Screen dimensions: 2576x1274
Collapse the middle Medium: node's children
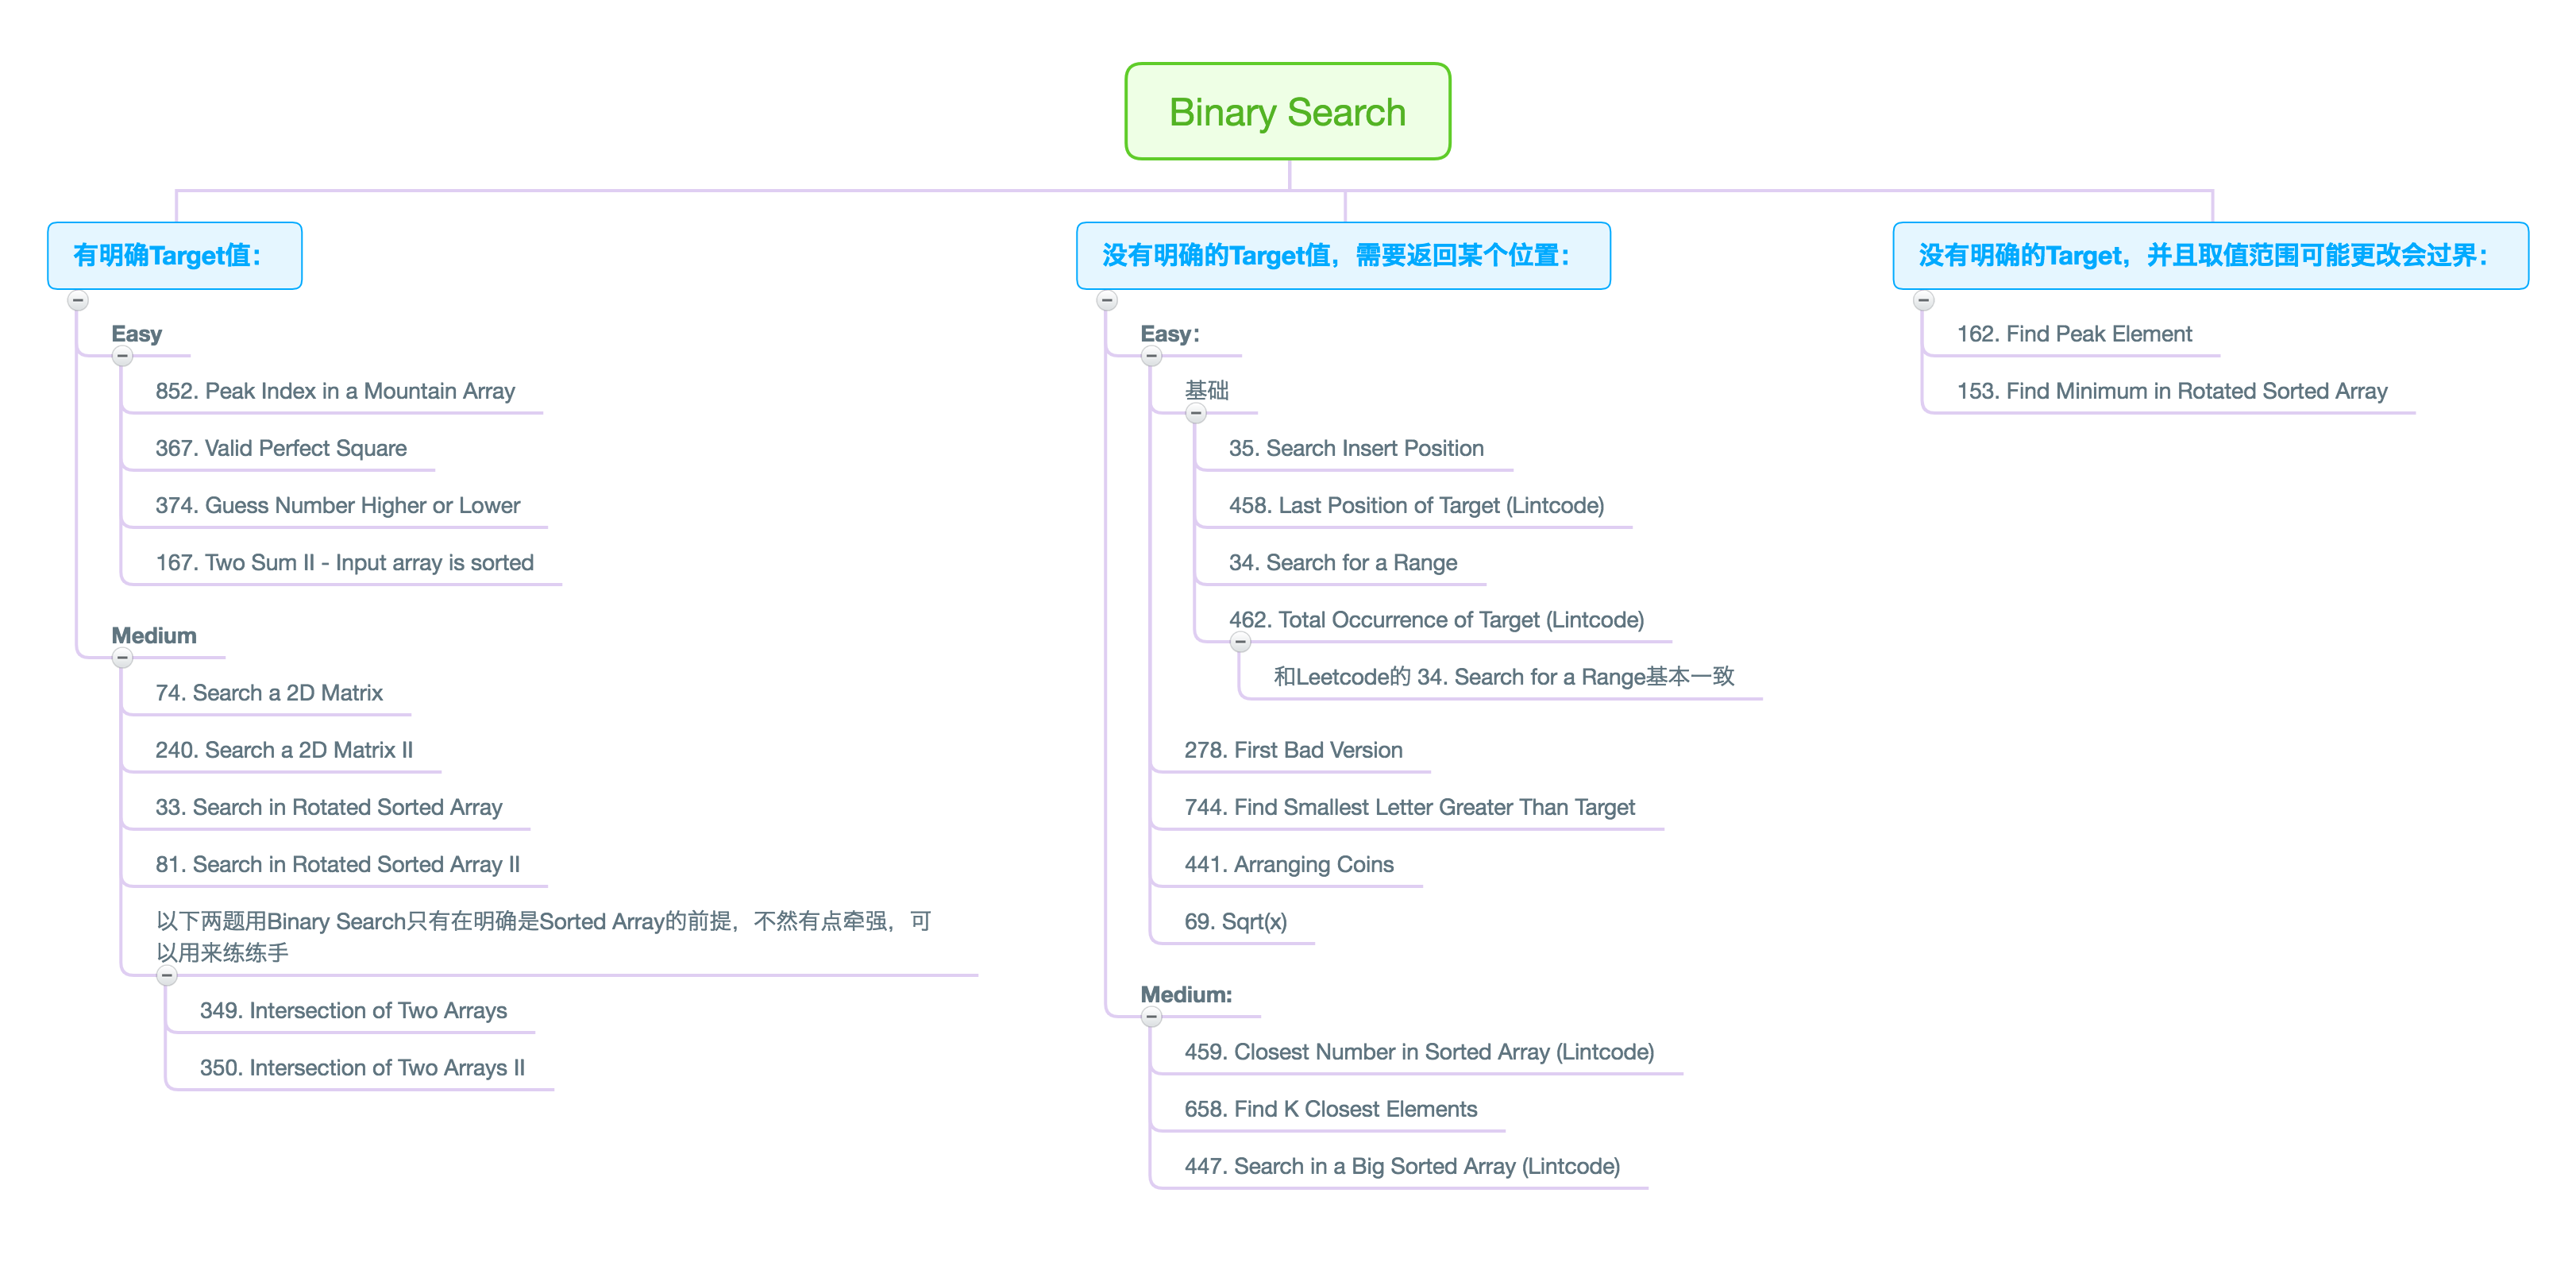tap(1152, 1017)
